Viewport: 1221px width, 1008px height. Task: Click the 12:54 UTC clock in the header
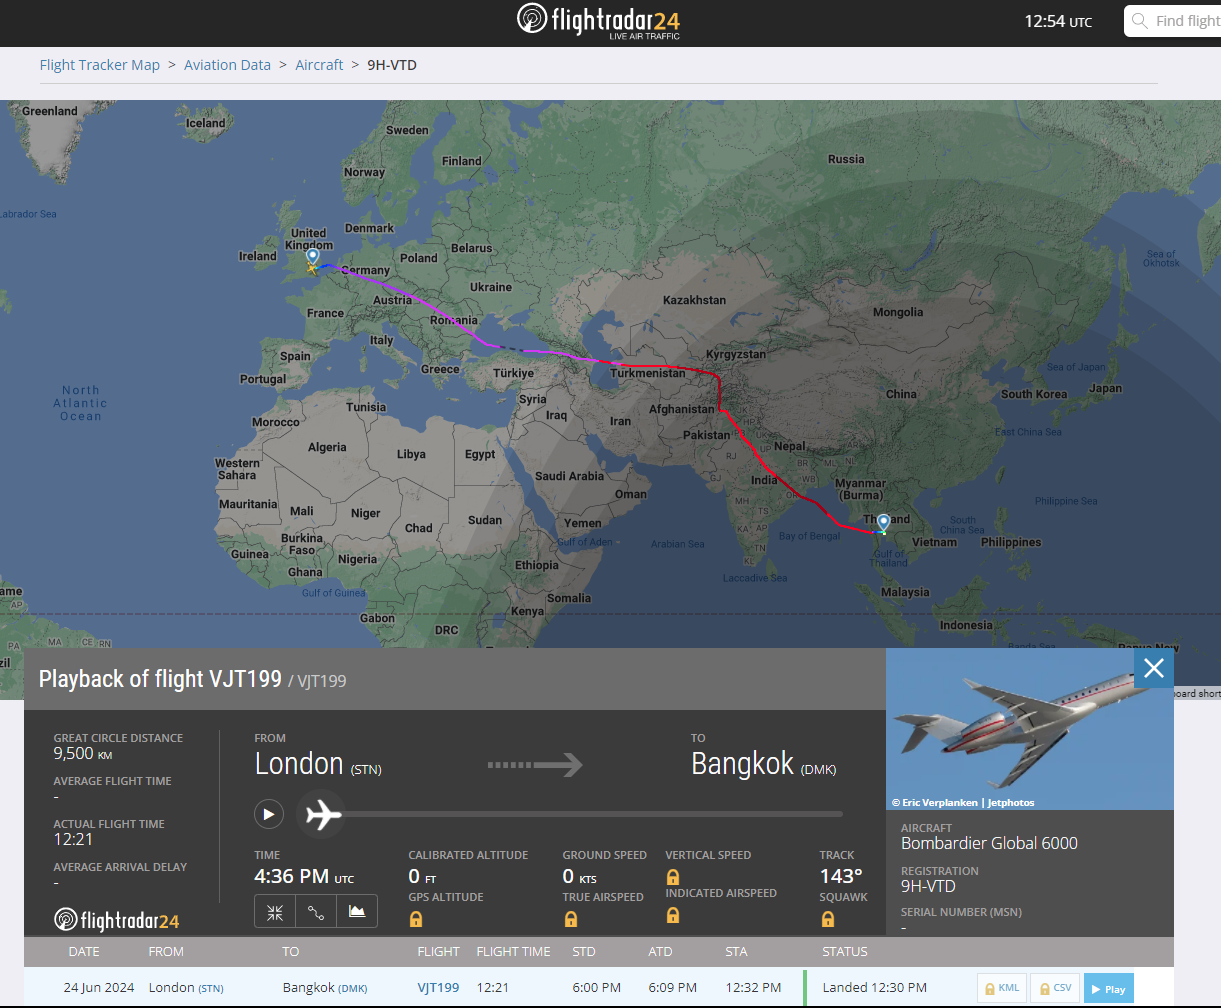[1058, 21]
